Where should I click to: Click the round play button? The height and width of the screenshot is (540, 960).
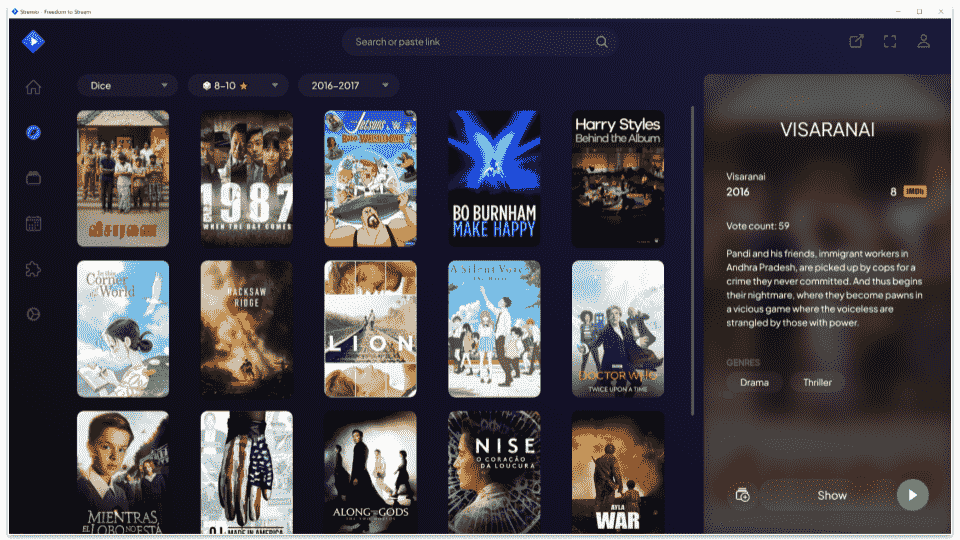[912, 495]
